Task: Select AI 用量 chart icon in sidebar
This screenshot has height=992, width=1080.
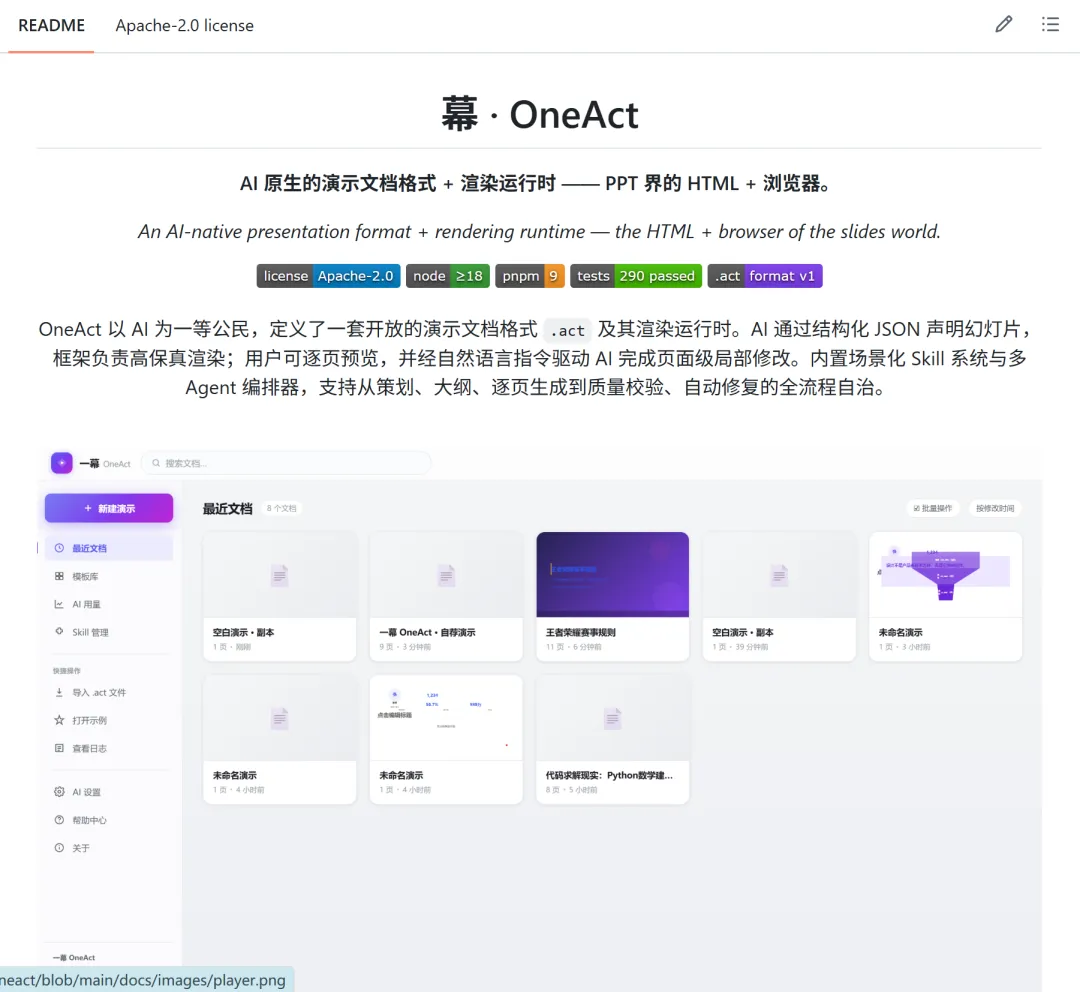Action: click(59, 604)
